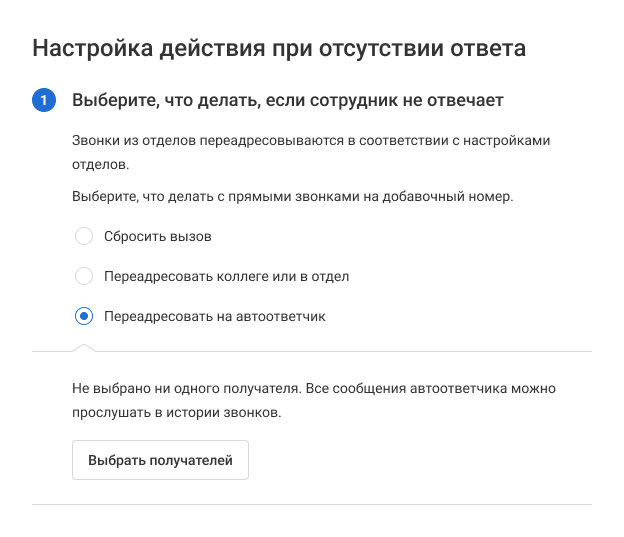The height and width of the screenshot is (537, 624).
Task: Click the divider line below the radio options
Action: [x=312, y=351]
